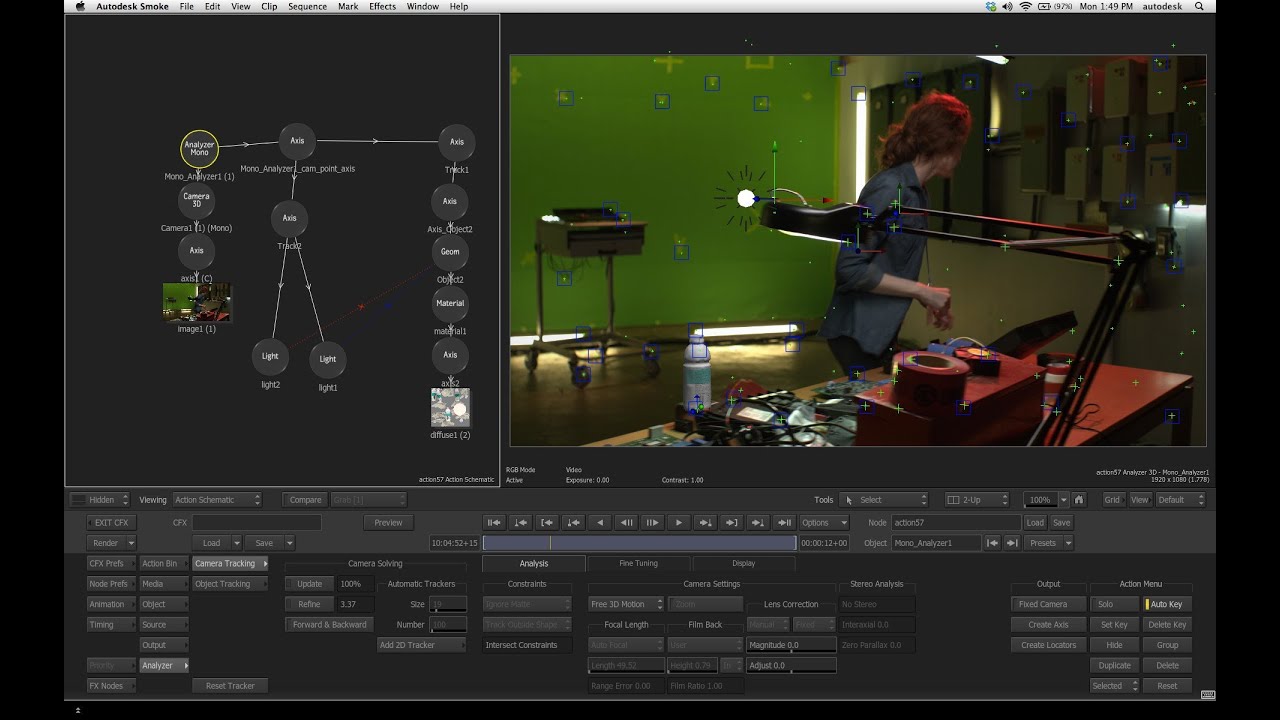The width and height of the screenshot is (1280, 720).
Task: Open the Sequence menu
Action: [307, 6]
